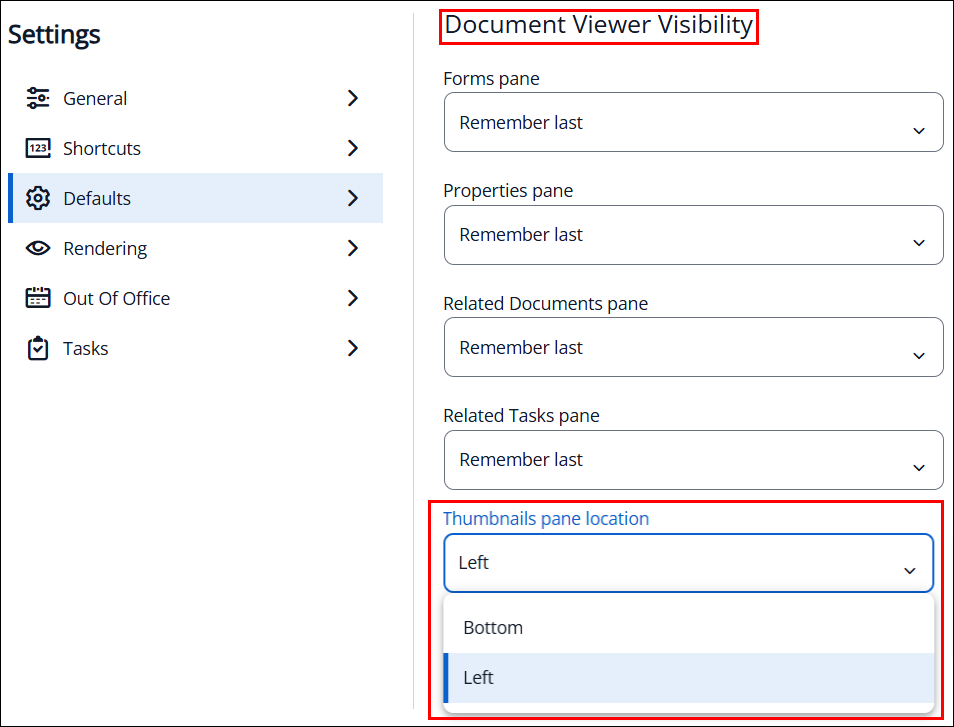Image resolution: width=954 pixels, height=727 pixels.
Task: Open the Forms pane dropdown
Action: (x=694, y=122)
